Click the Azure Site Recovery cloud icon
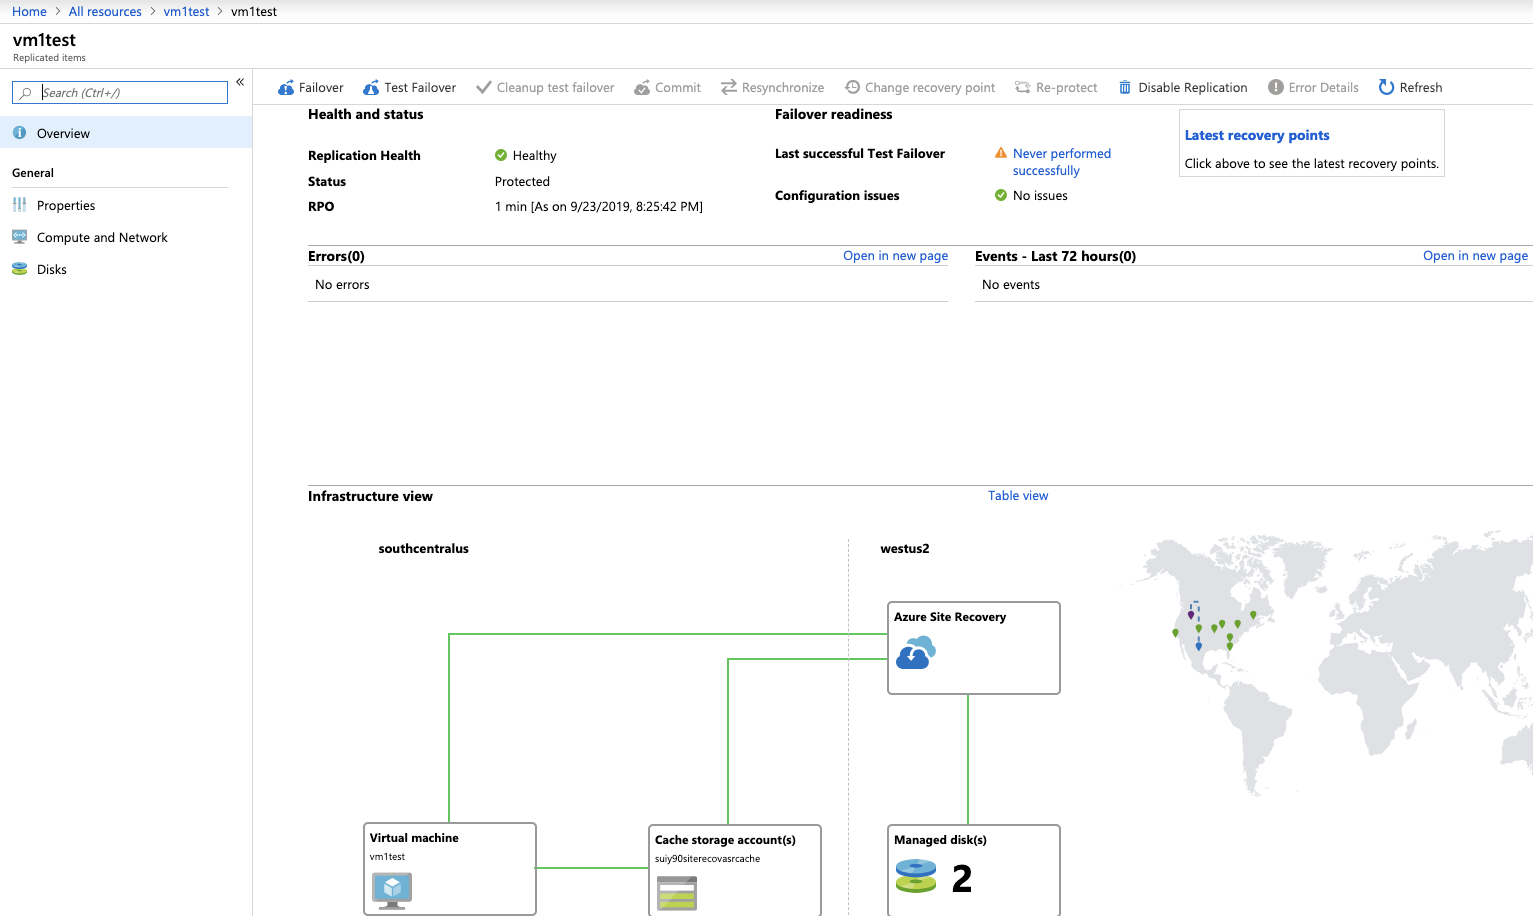The width and height of the screenshot is (1533, 916). click(916, 653)
